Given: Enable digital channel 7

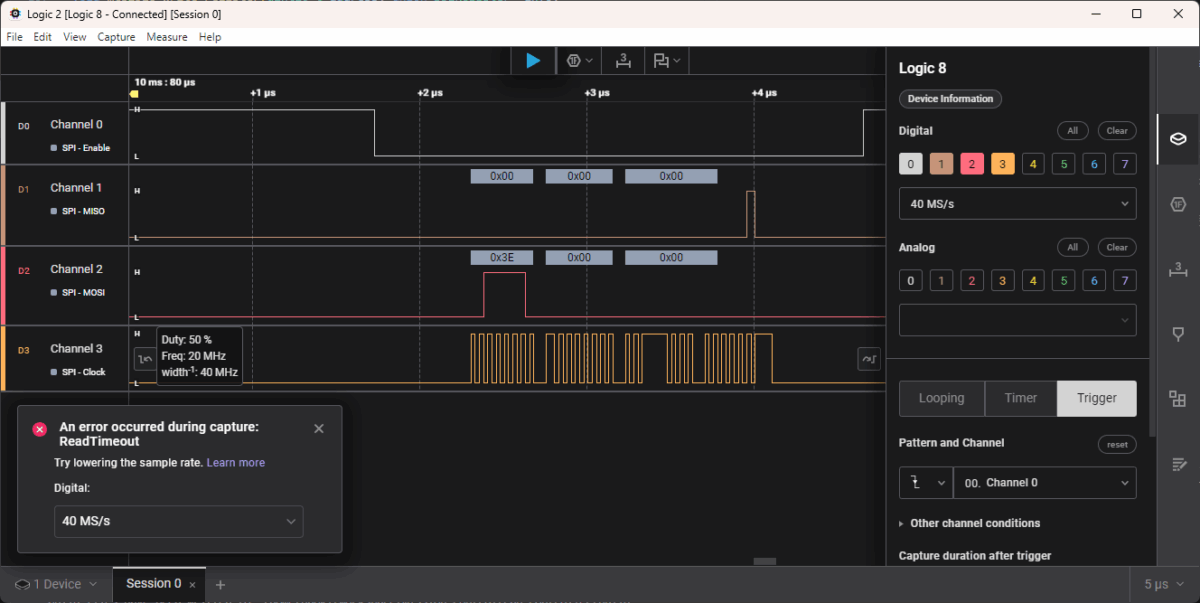Looking at the screenshot, I should (x=1125, y=164).
